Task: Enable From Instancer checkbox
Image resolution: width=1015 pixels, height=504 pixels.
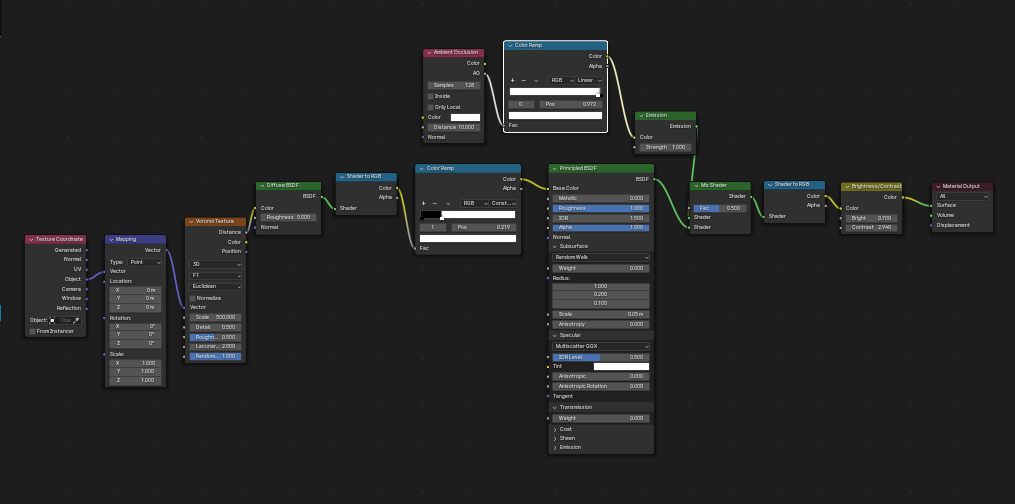Action: [x=32, y=331]
